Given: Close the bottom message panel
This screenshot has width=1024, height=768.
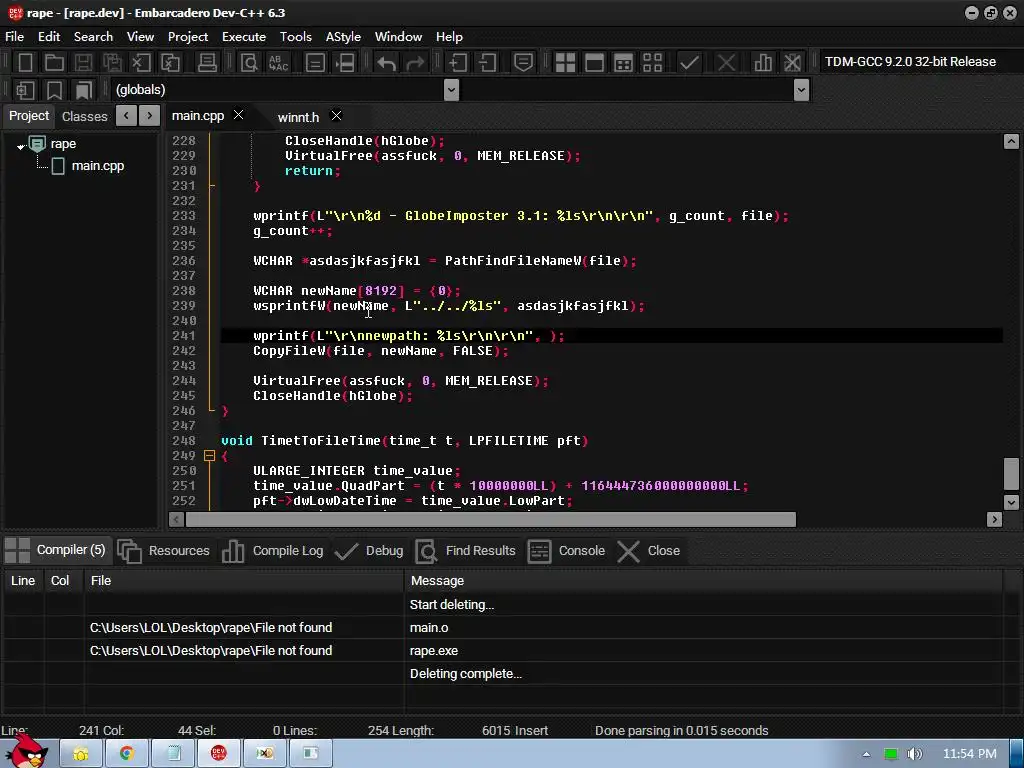Looking at the screenshot, I should point(649,551).
